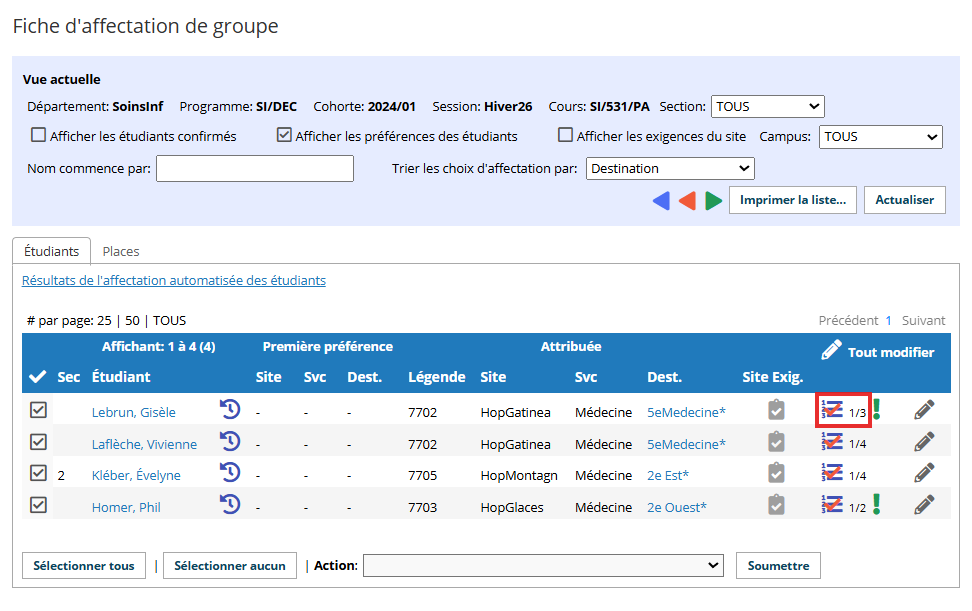This screenshot has width=972, height=611.
Task: Switch to the Places tab
Action: (x=121, y=252)
